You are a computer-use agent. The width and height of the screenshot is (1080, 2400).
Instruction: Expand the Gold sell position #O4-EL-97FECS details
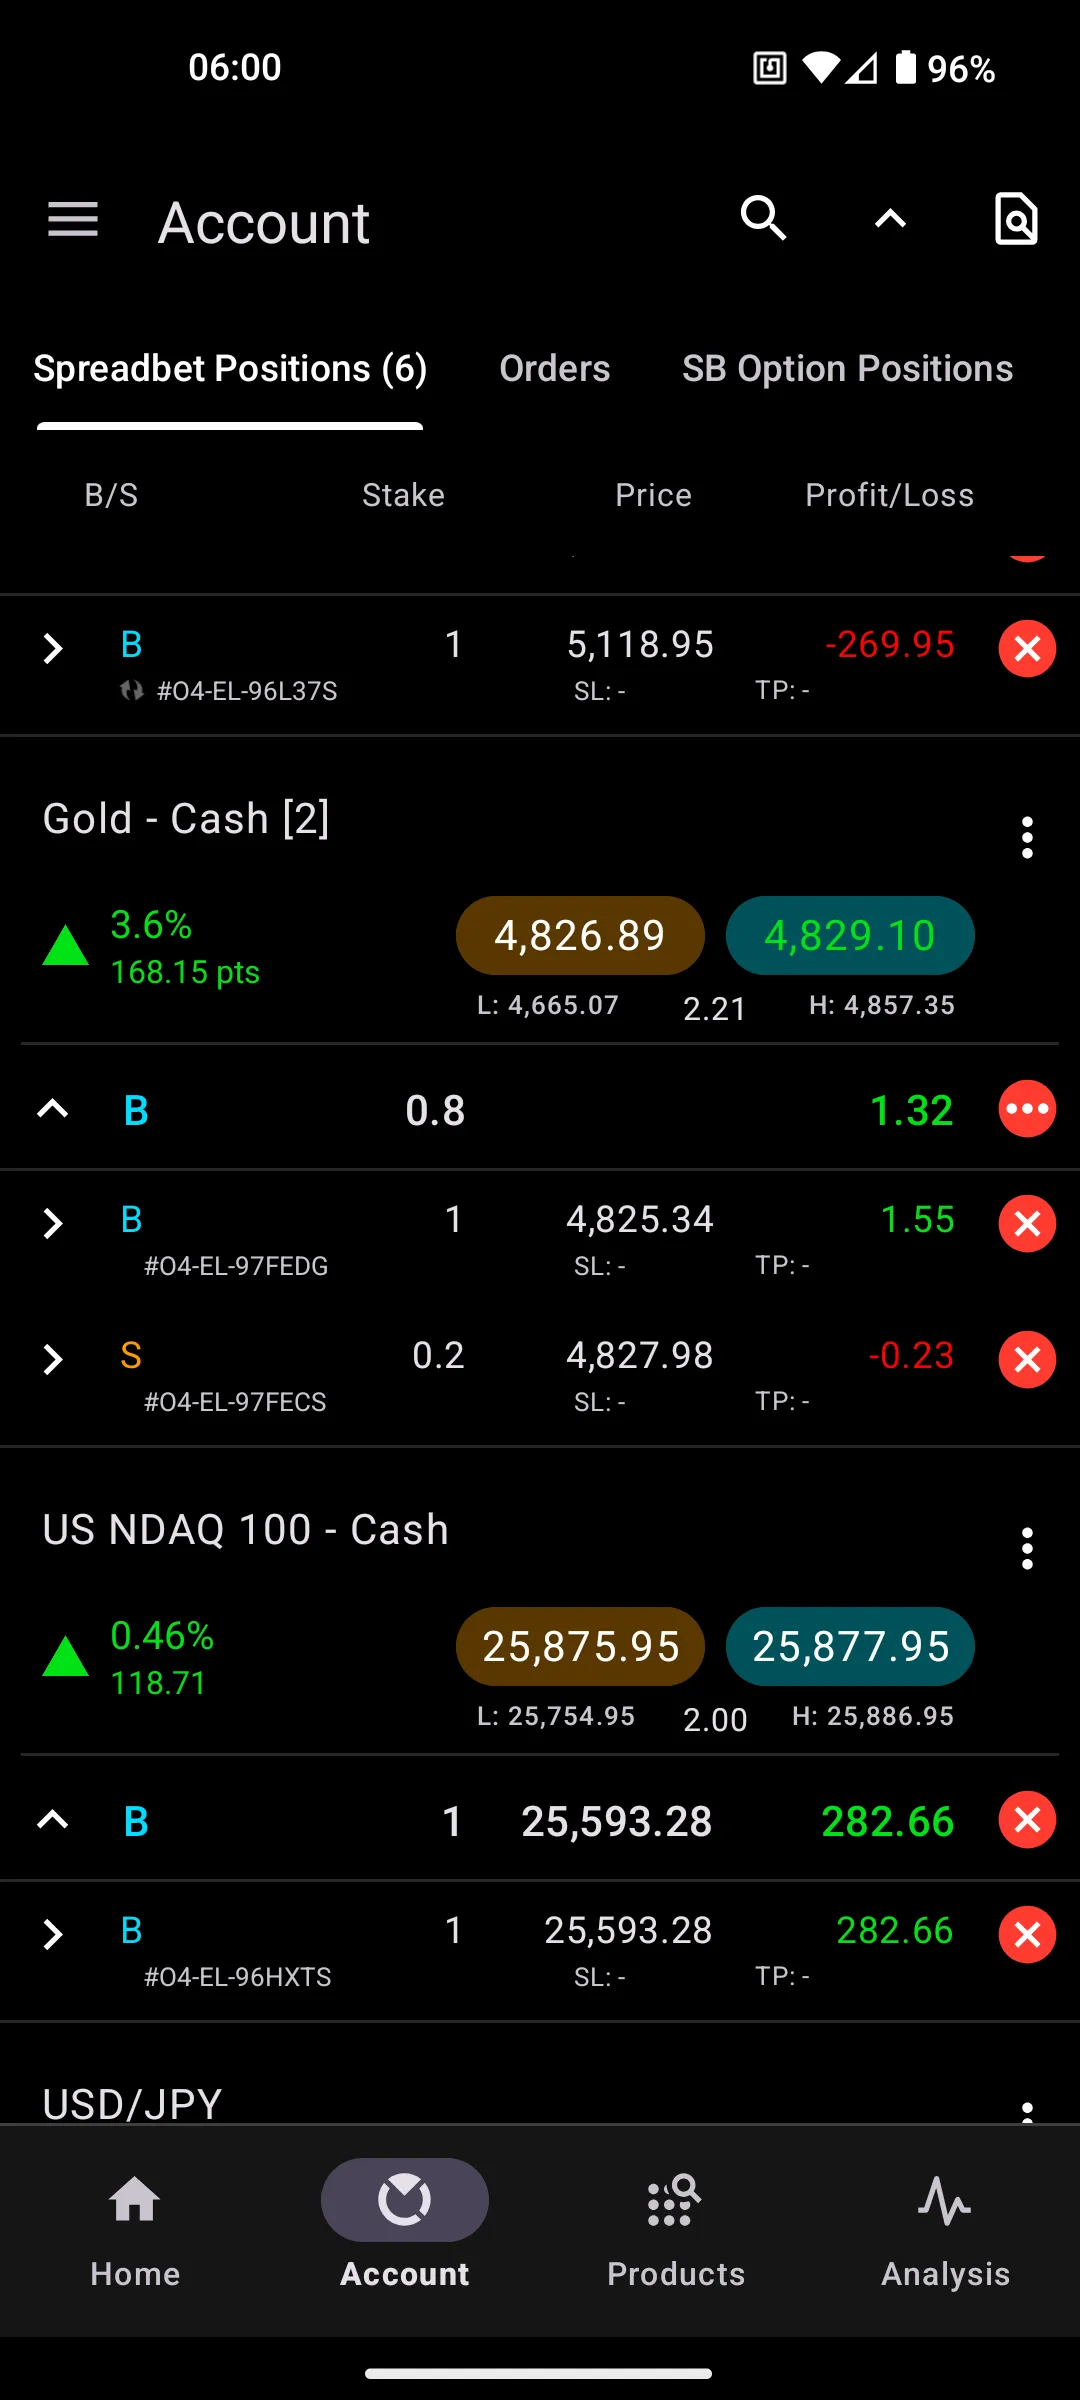click(53, 1359)
